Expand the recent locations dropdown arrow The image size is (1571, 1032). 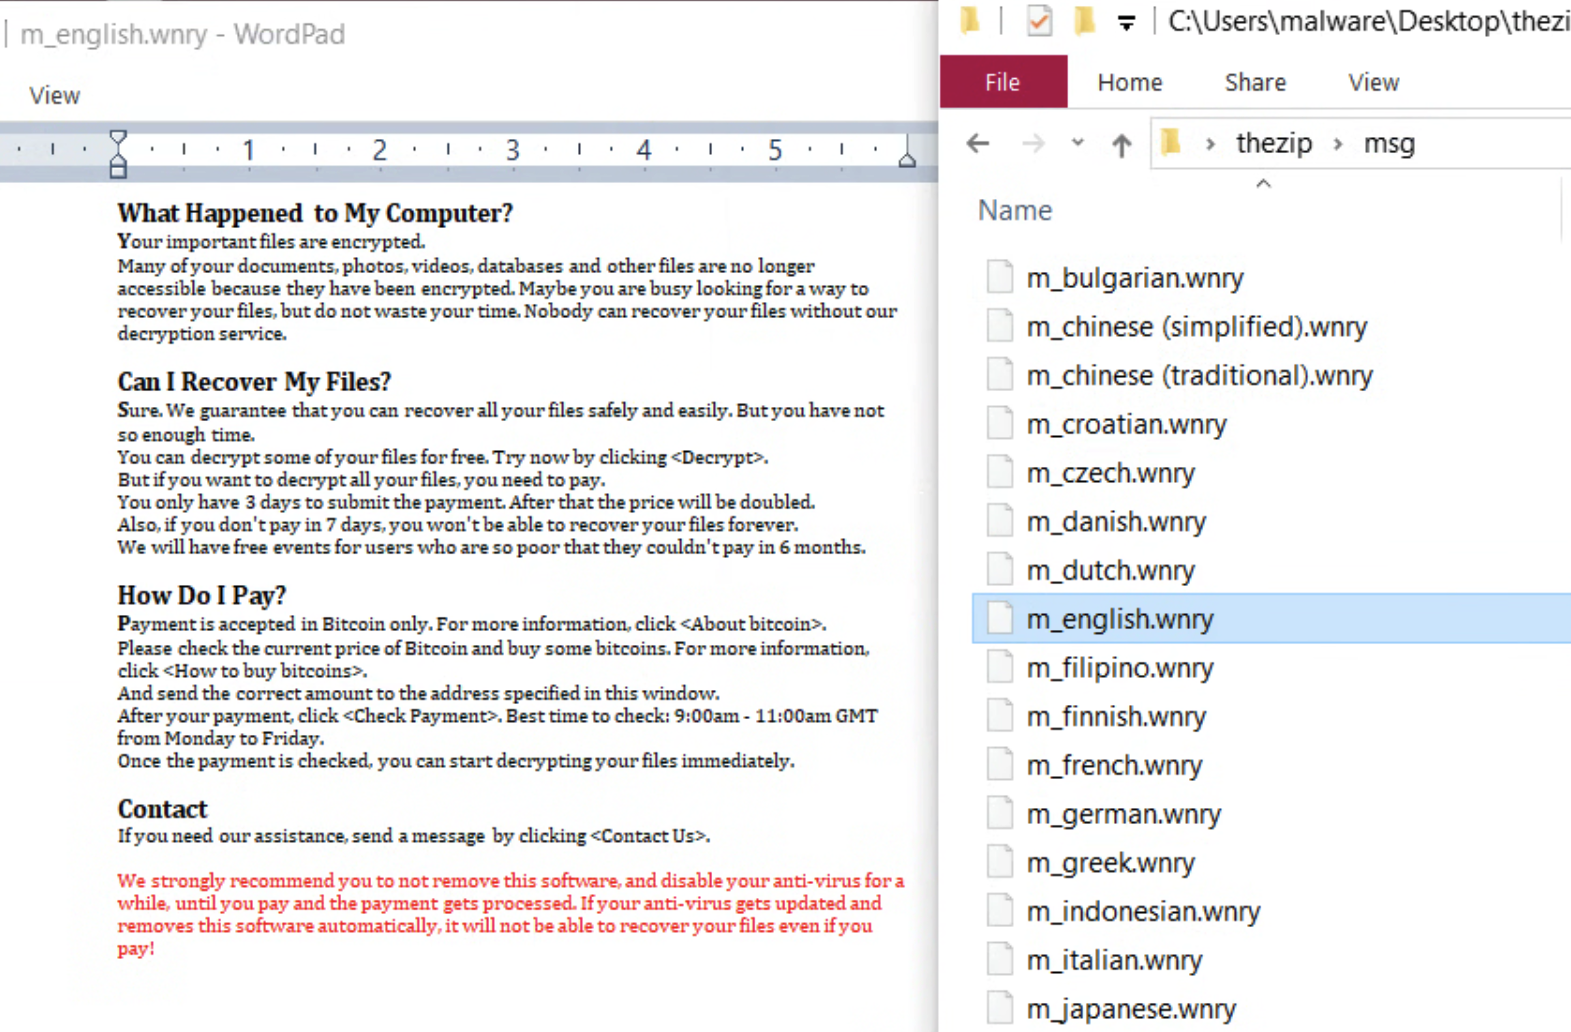coord(1077,143)
